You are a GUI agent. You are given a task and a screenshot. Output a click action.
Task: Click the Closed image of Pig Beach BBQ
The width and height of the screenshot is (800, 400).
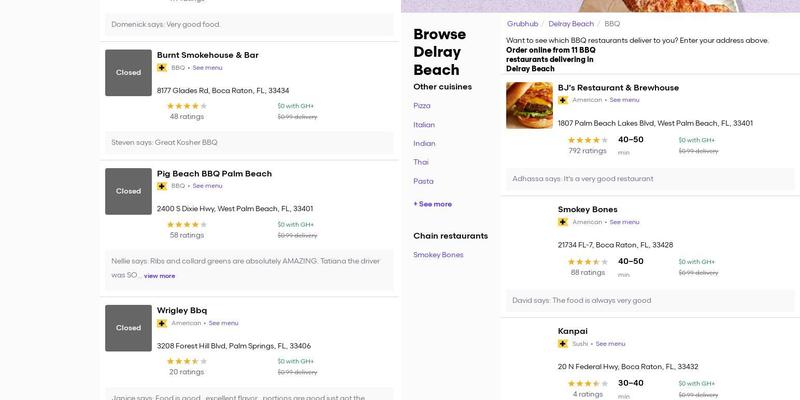click(x=128, y=191)
